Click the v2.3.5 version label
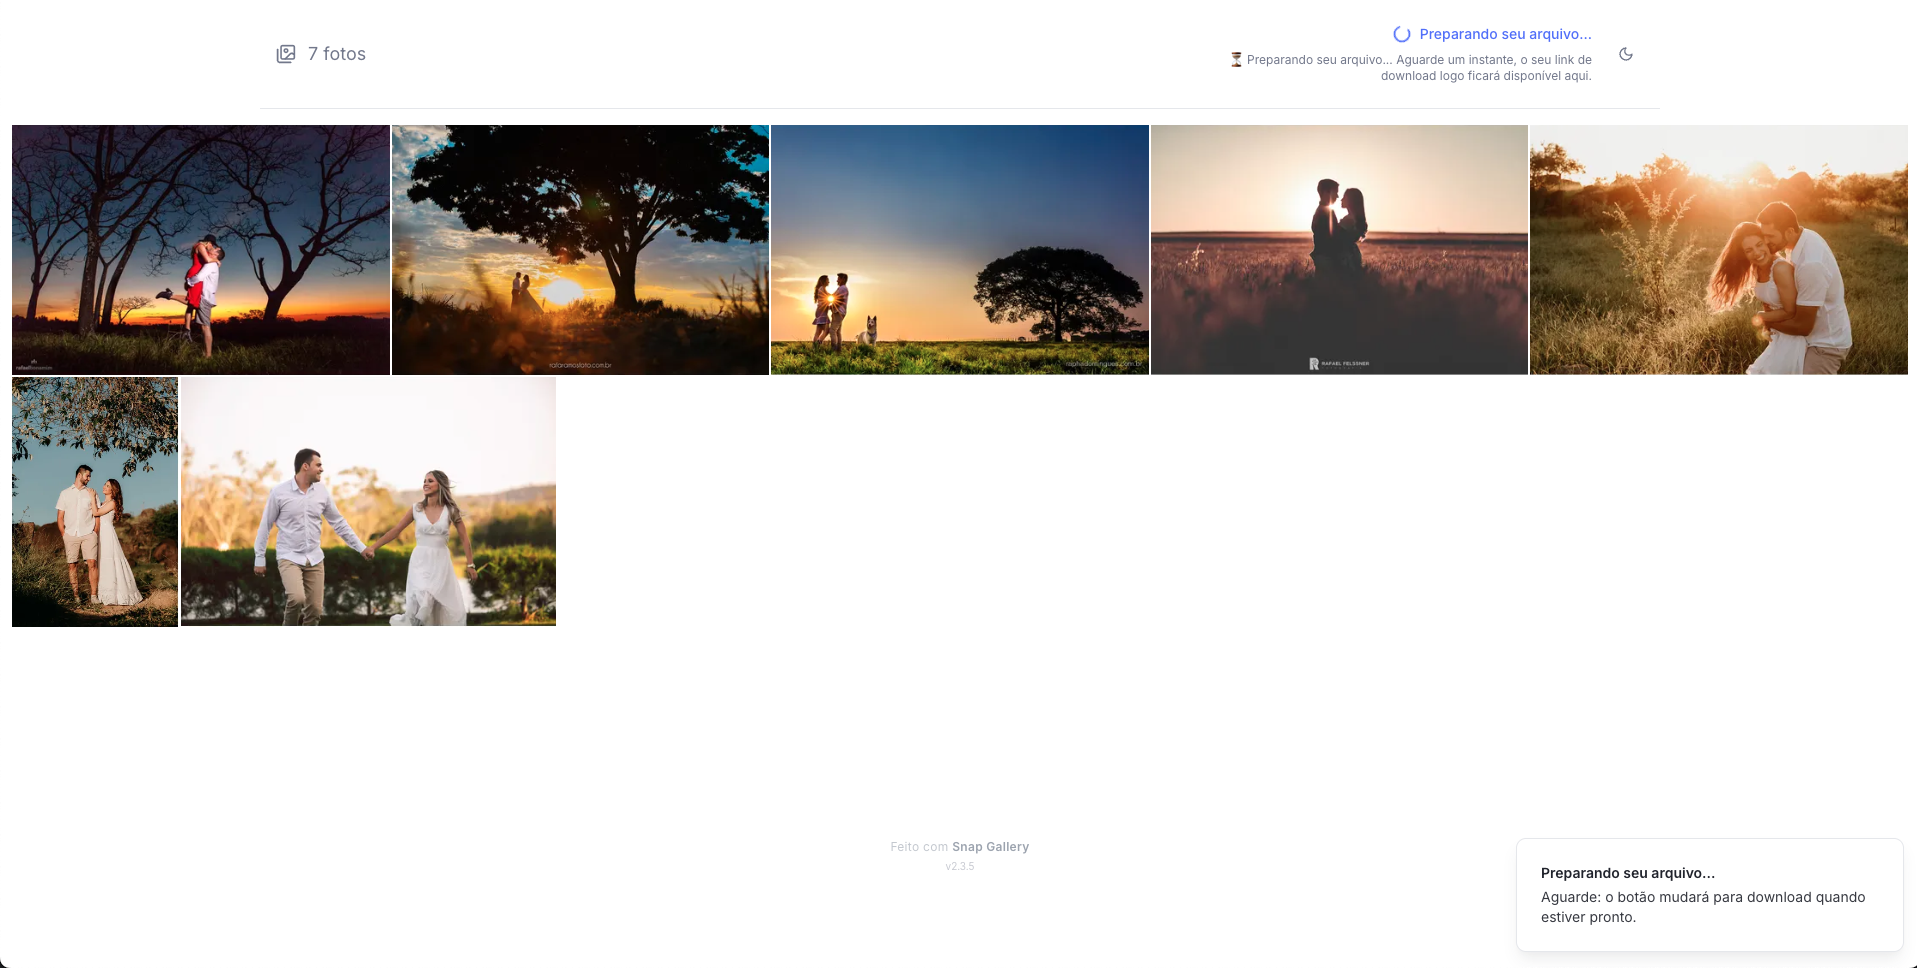 (x=960, y=867)
